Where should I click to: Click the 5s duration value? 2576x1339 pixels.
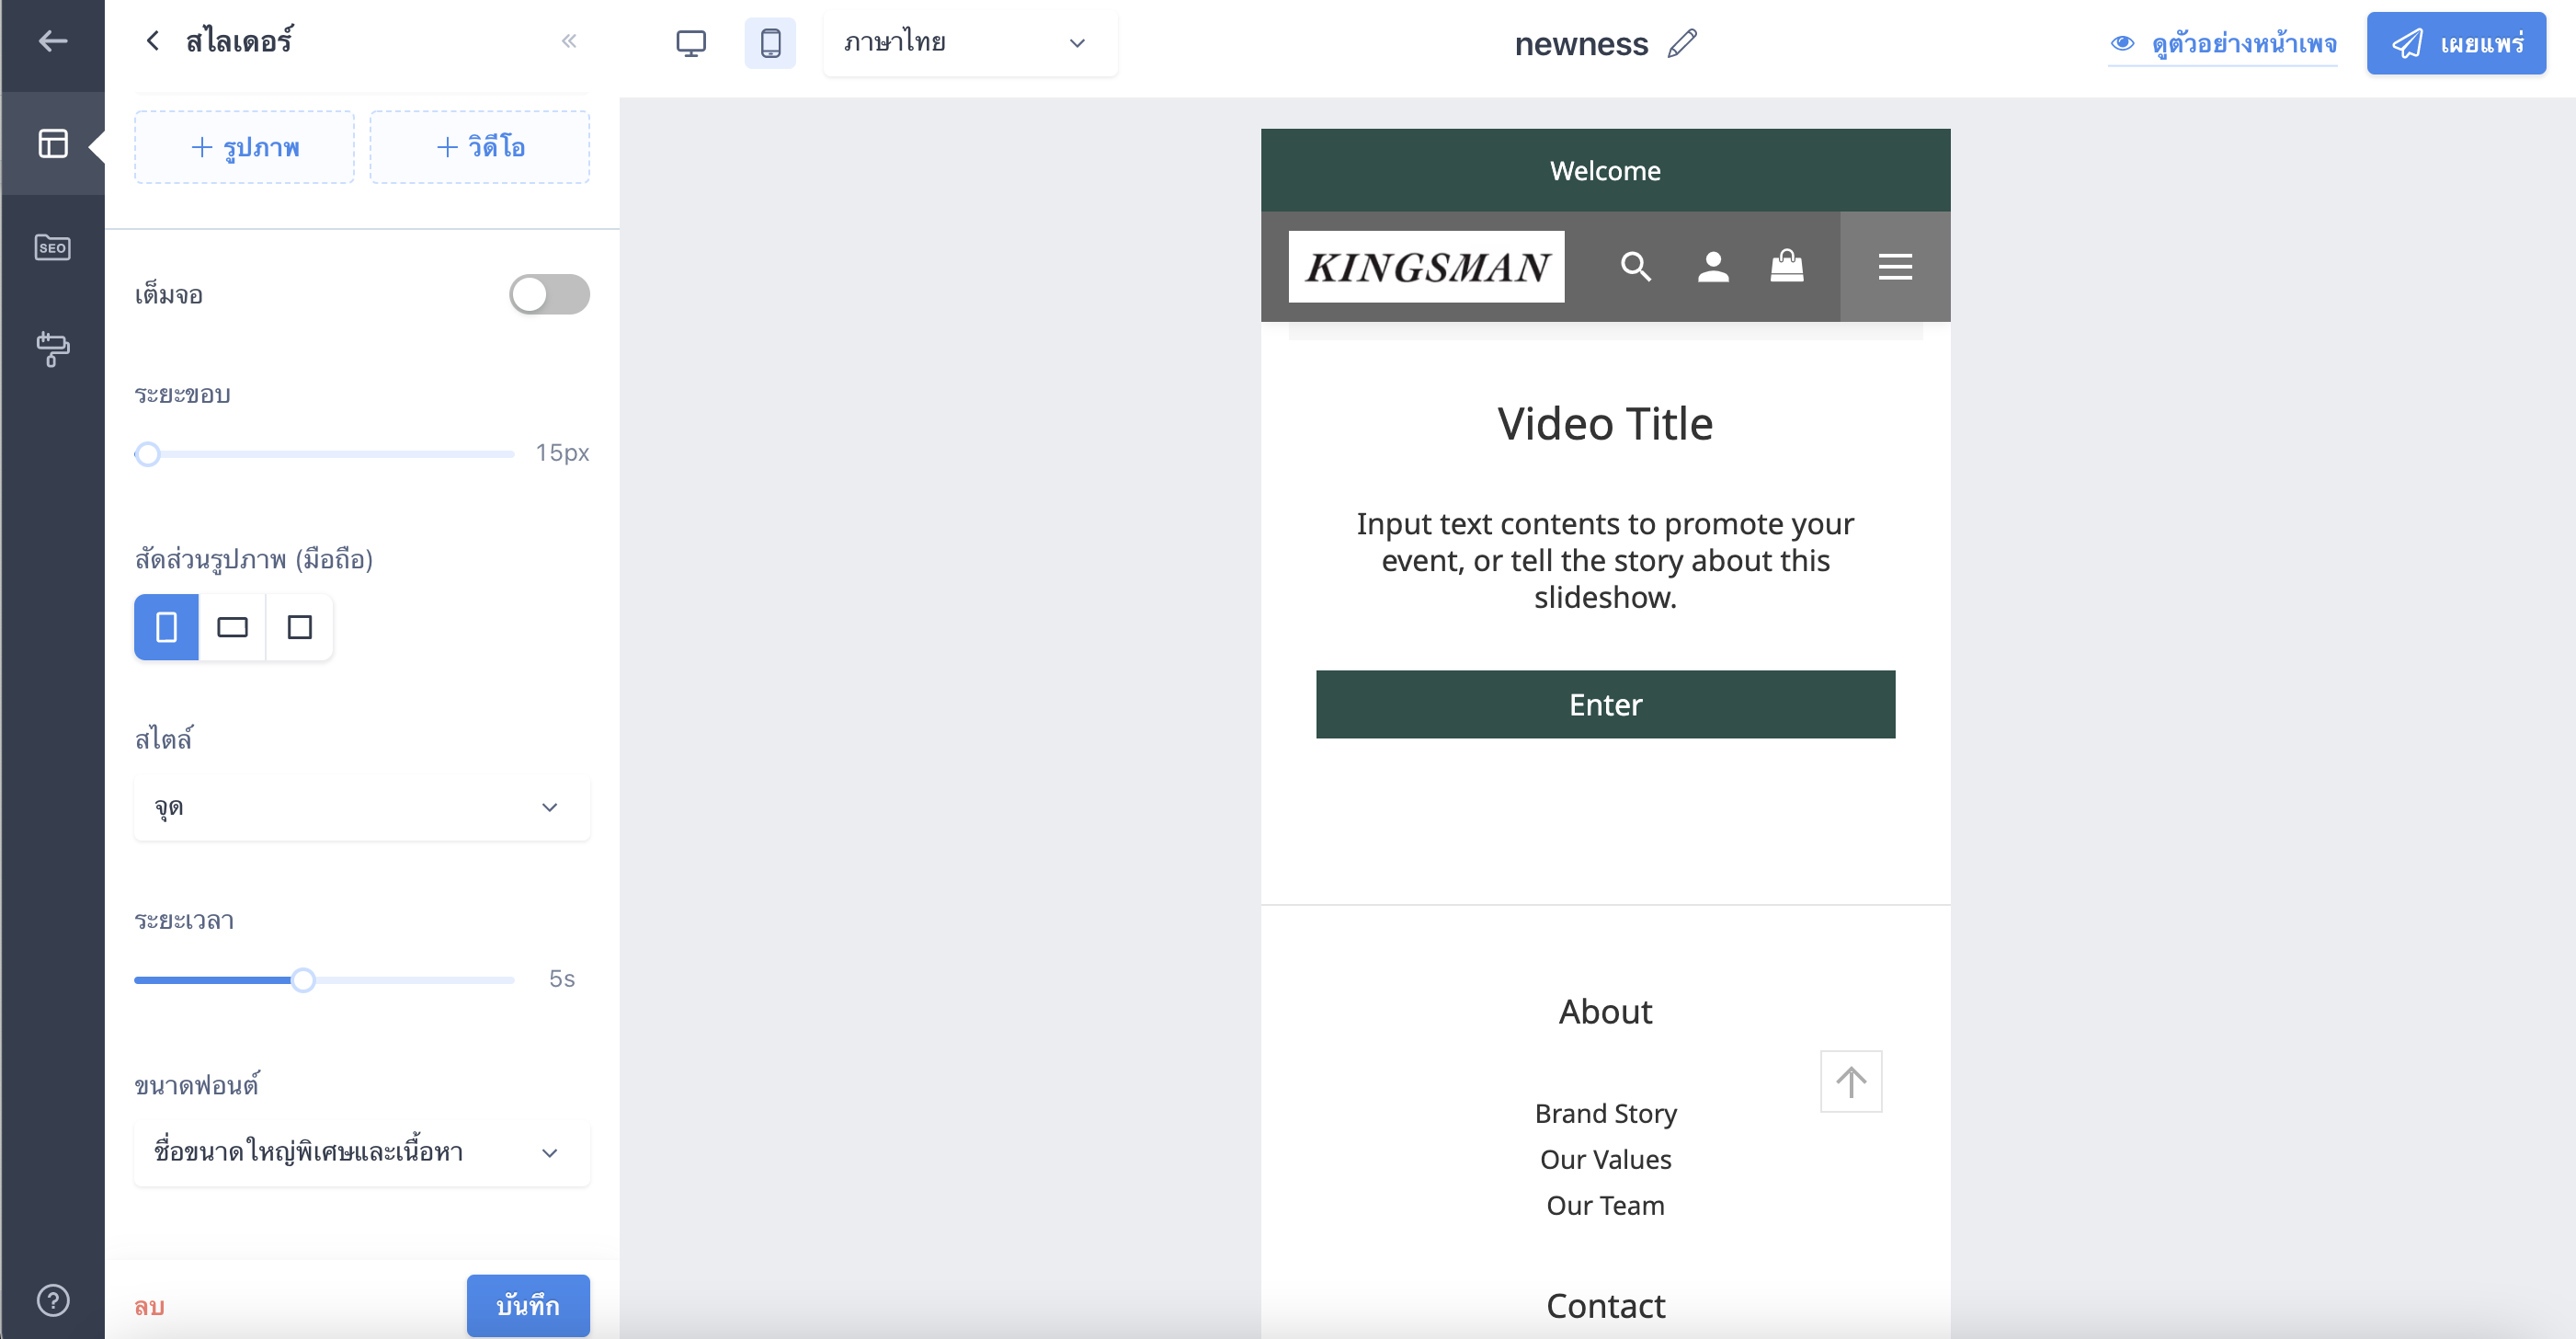point(562,979)
